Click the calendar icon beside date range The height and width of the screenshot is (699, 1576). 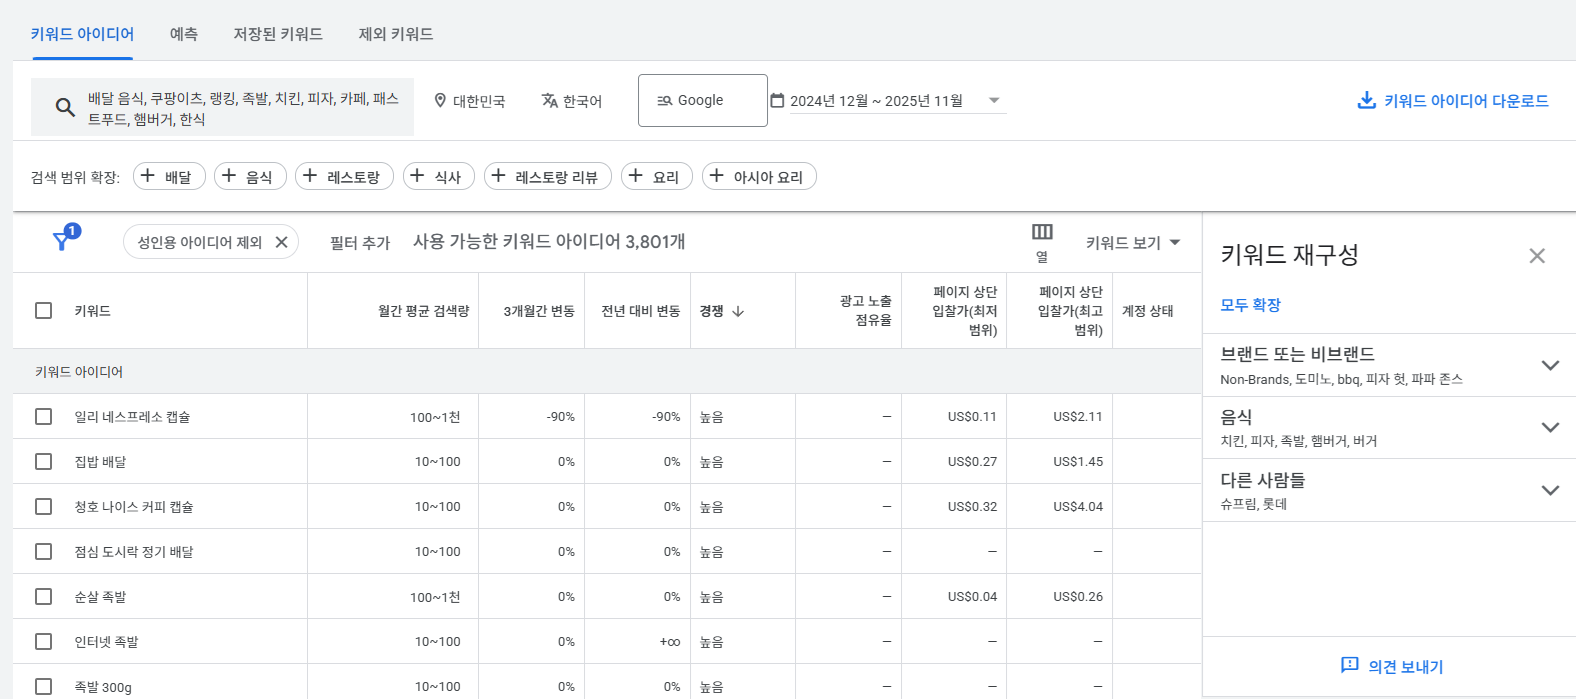coord(777,100)
